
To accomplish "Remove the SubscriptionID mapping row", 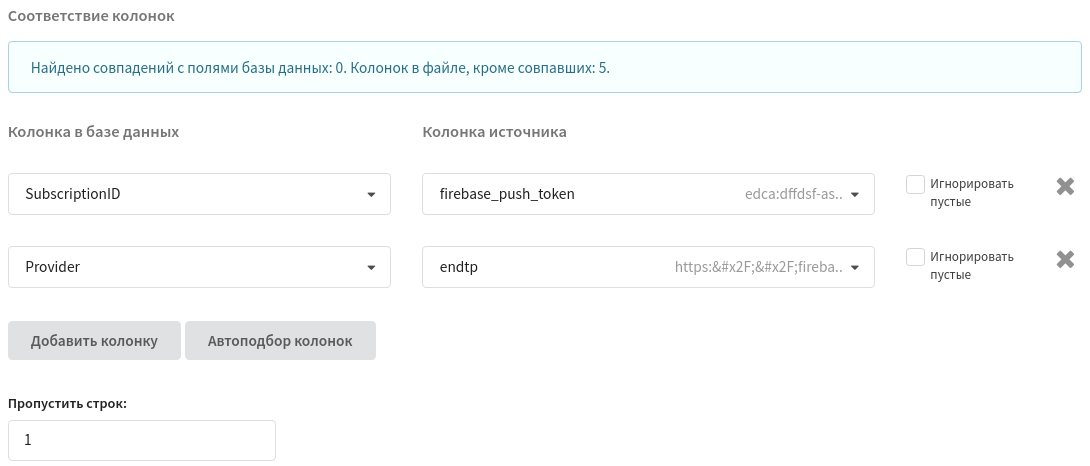I will point(1065,186).
